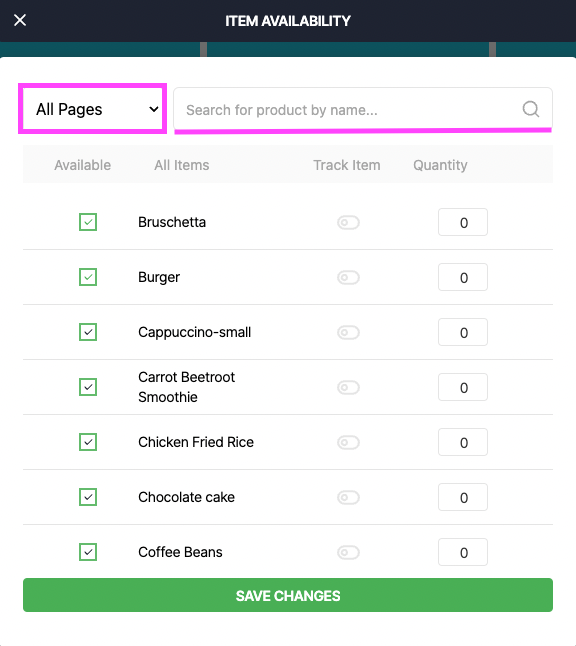Uncheck availability for Bruschetta
This screenshot has height=646, width=576.
click(88, 222)
